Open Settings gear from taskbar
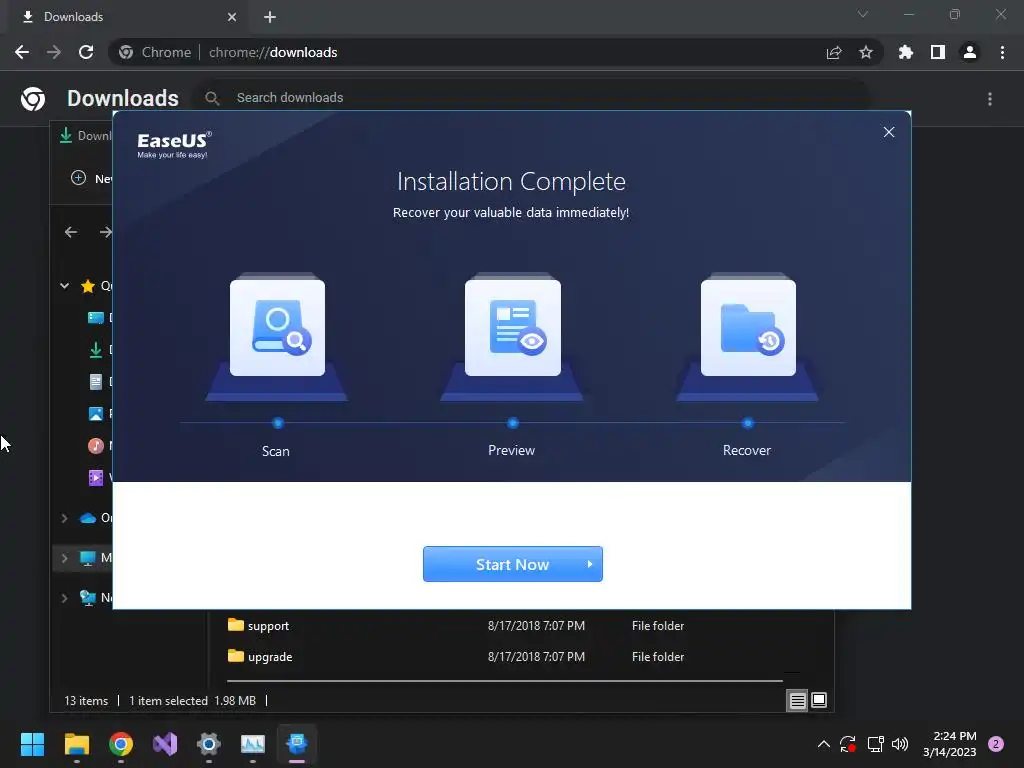This screenshot has height=768, width=1024. tap(208, 744)
